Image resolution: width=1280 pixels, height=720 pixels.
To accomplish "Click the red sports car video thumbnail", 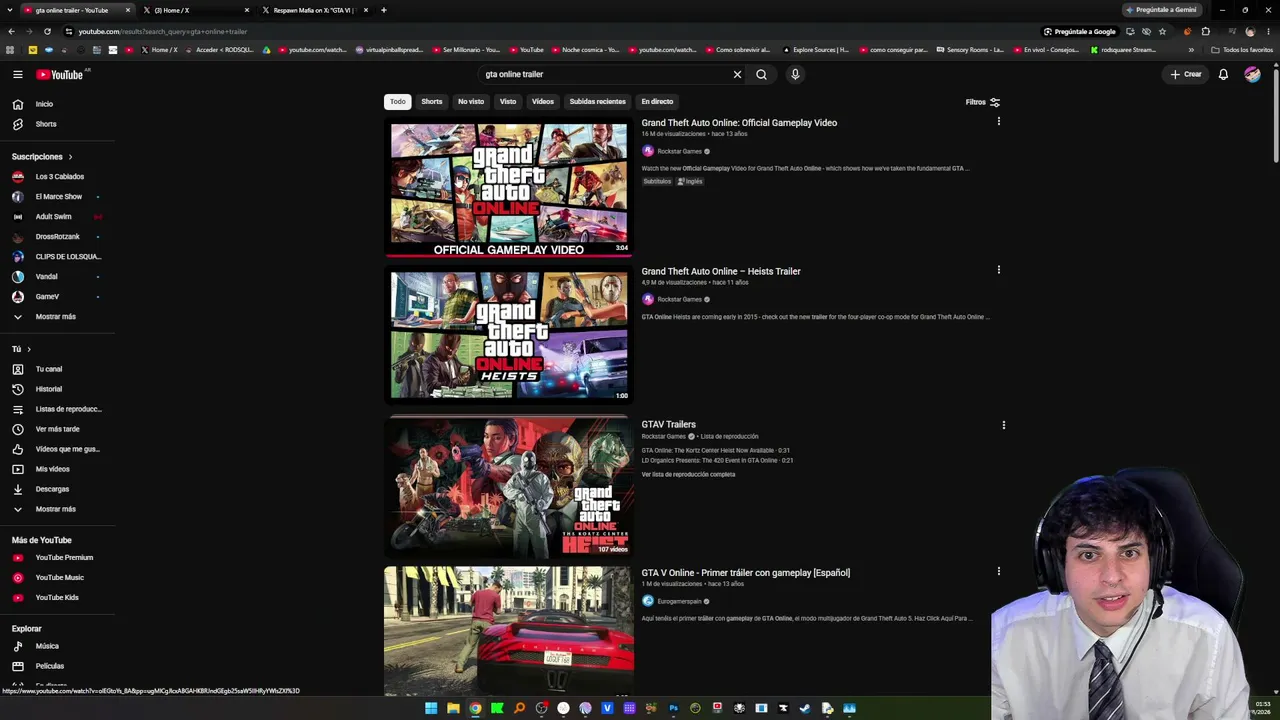I will [x=509, y=631].
